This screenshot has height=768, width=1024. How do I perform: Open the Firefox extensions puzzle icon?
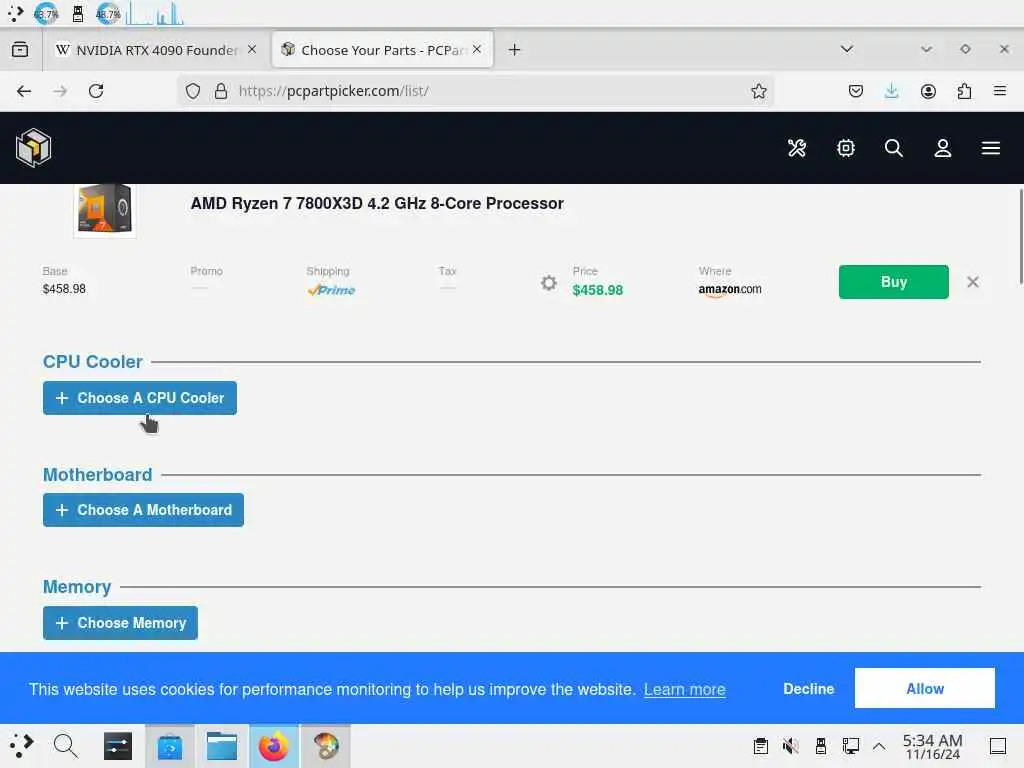(964, 91)
